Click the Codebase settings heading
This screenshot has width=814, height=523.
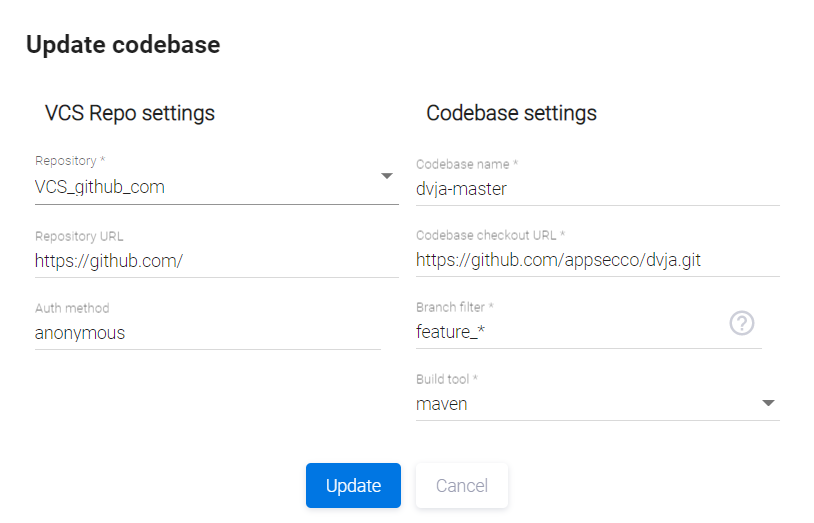[511, 113]
